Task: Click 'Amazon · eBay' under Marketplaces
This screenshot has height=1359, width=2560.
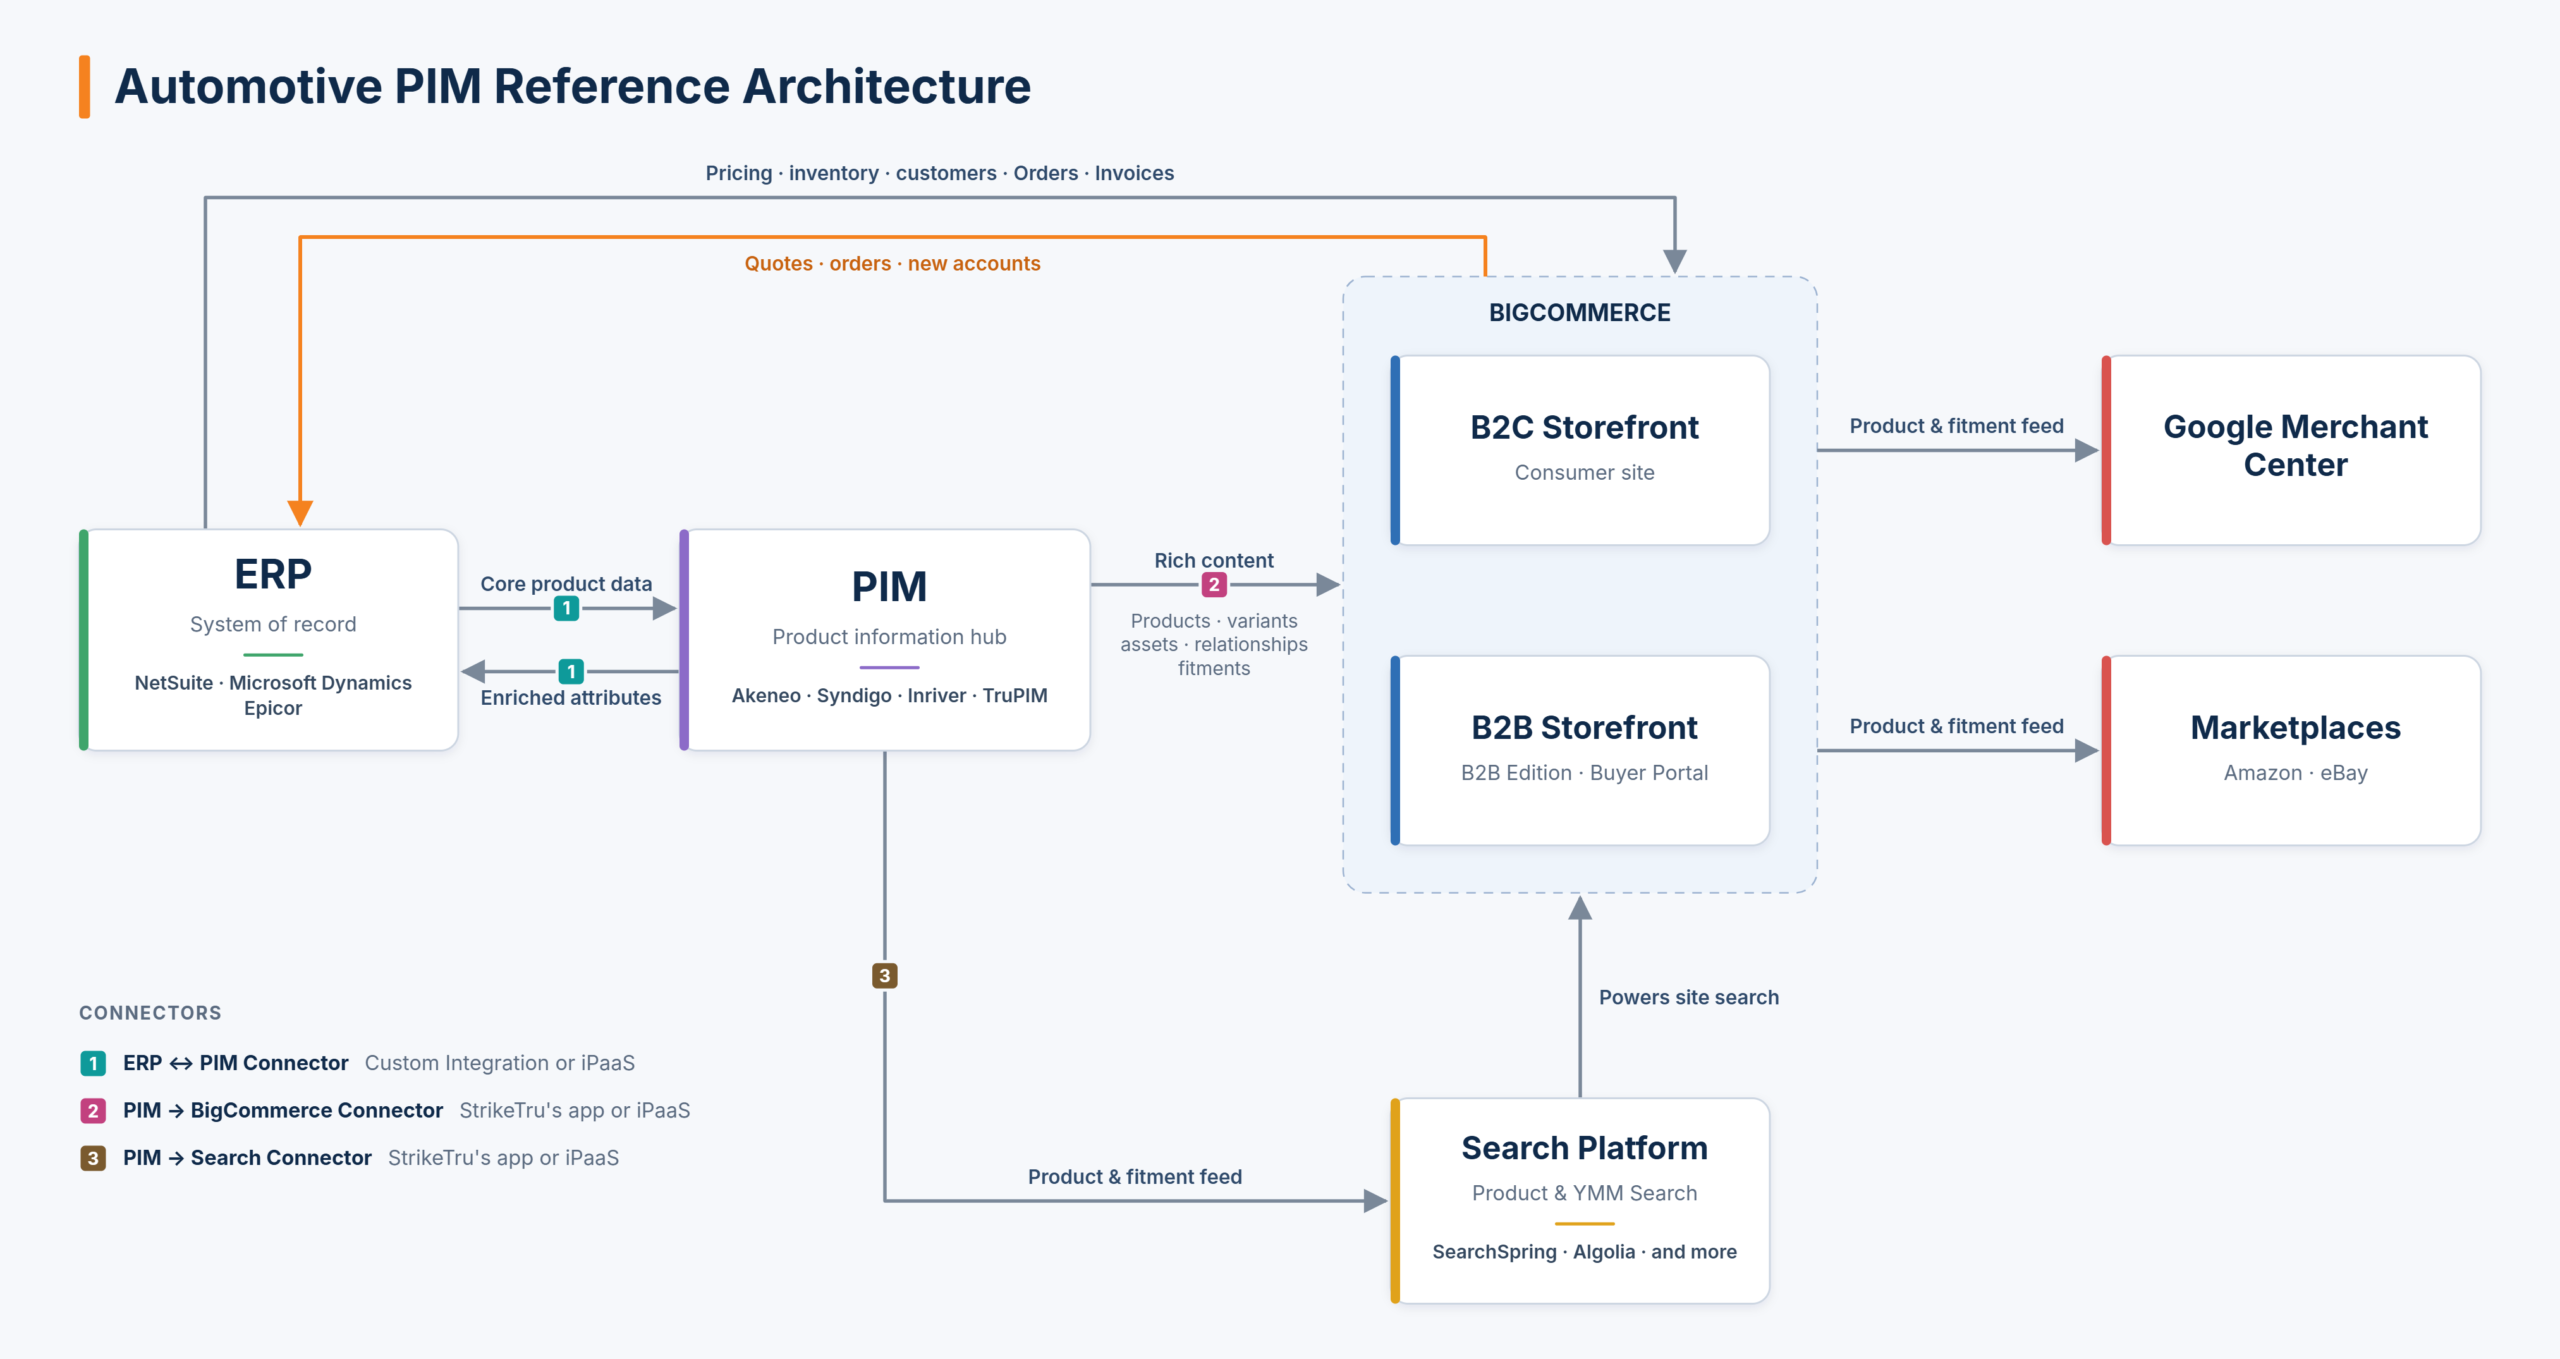Action: 2295,773
